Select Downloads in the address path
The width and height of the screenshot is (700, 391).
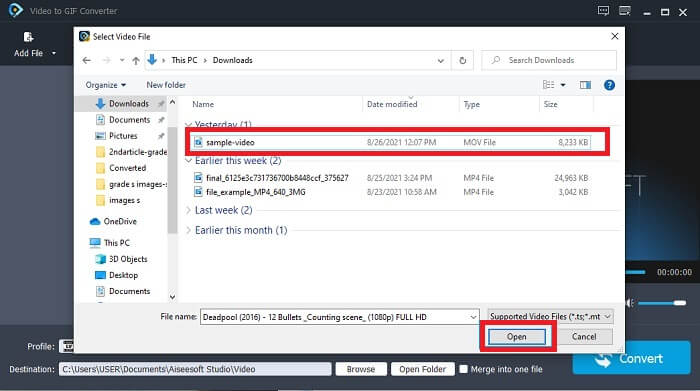(233, 60)
